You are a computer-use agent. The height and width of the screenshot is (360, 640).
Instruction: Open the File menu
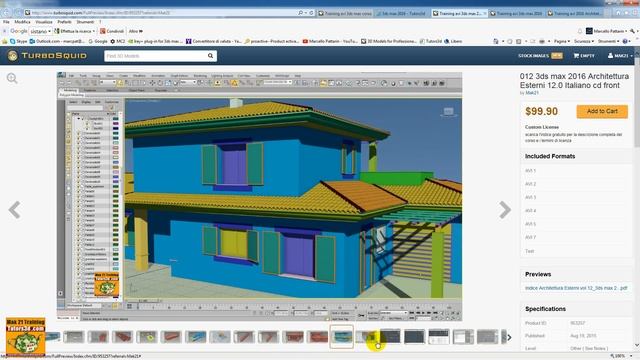[6, 22]
